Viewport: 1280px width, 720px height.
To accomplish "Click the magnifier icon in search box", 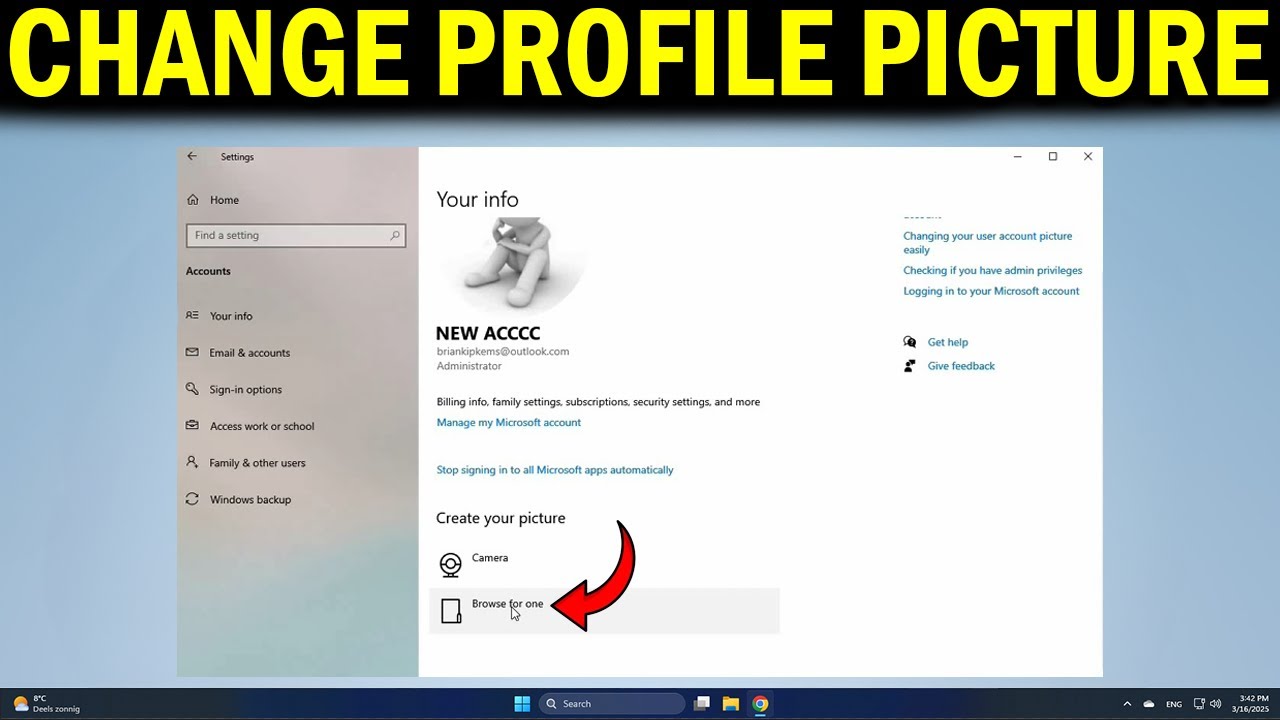I will coord(395,235).
